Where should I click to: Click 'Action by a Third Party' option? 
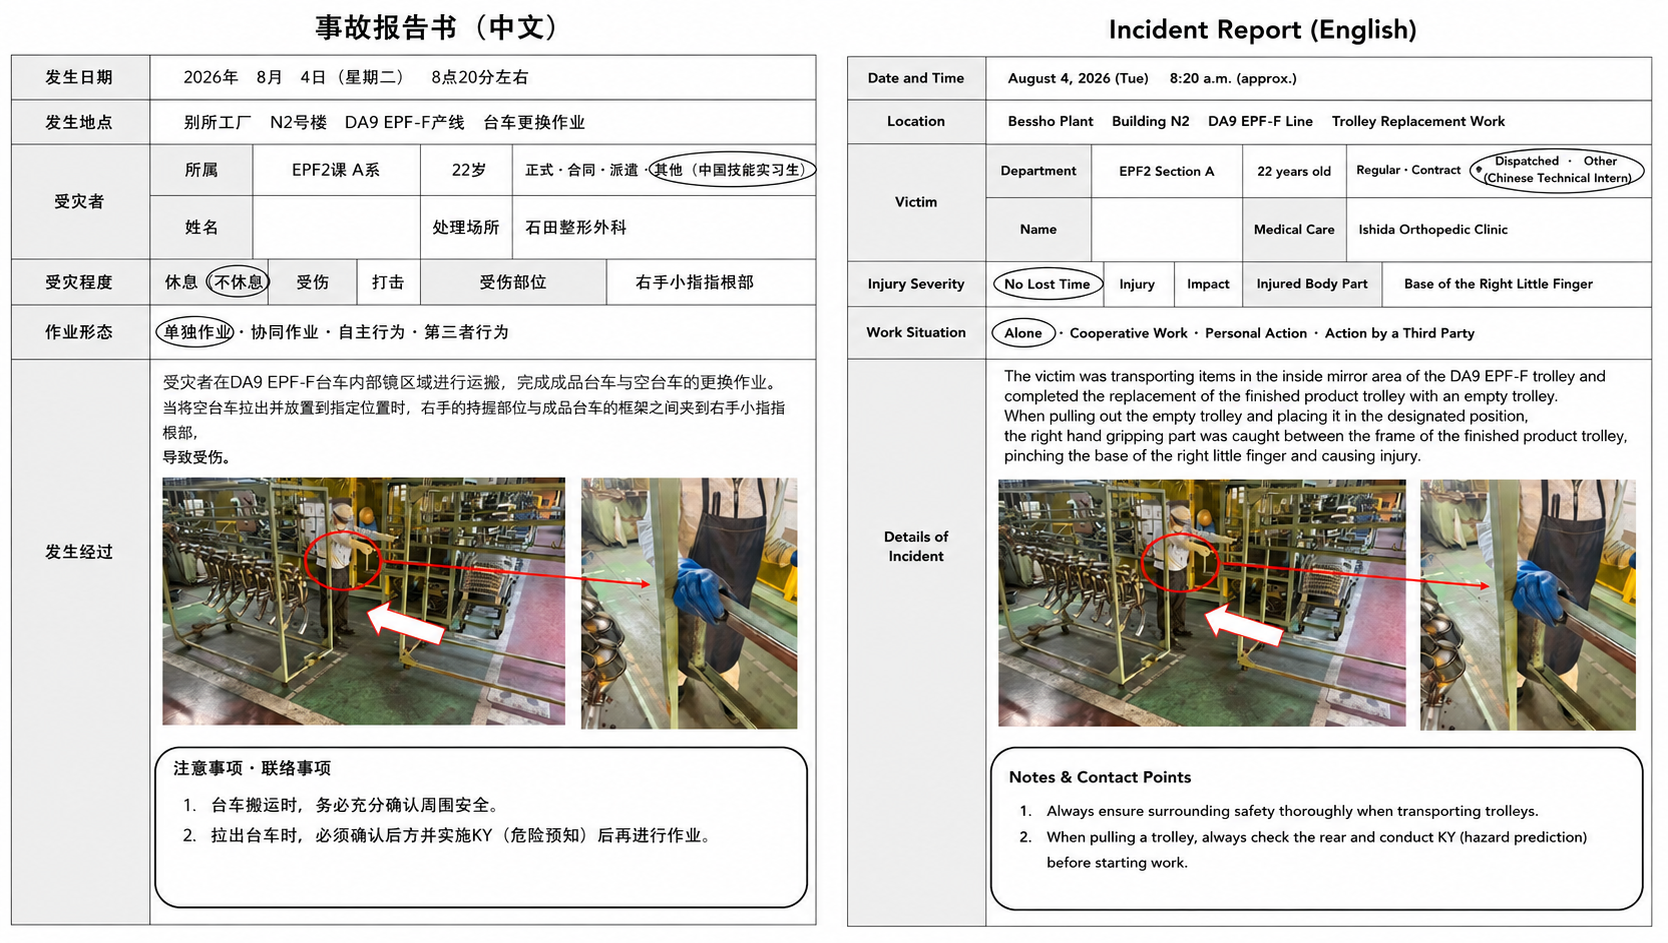(x=1399, y=333)
